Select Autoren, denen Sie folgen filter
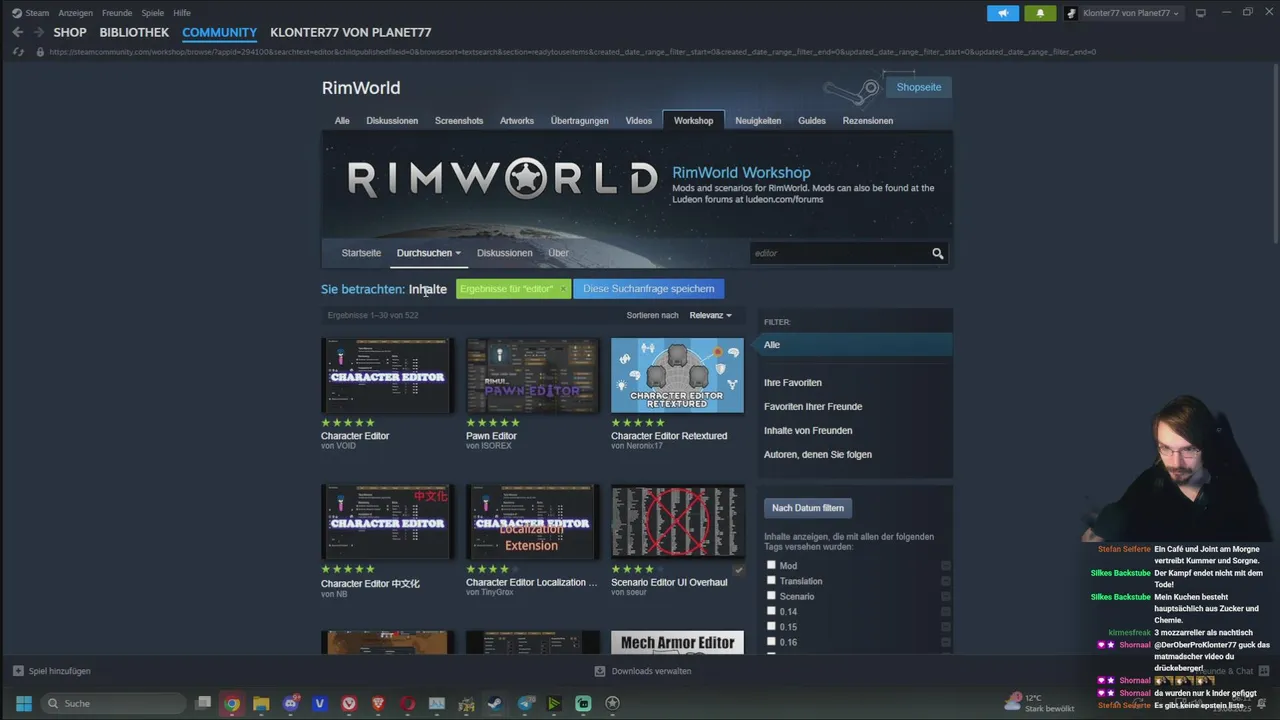Screen dimensions: 1280x720 (x=818, y=455)
